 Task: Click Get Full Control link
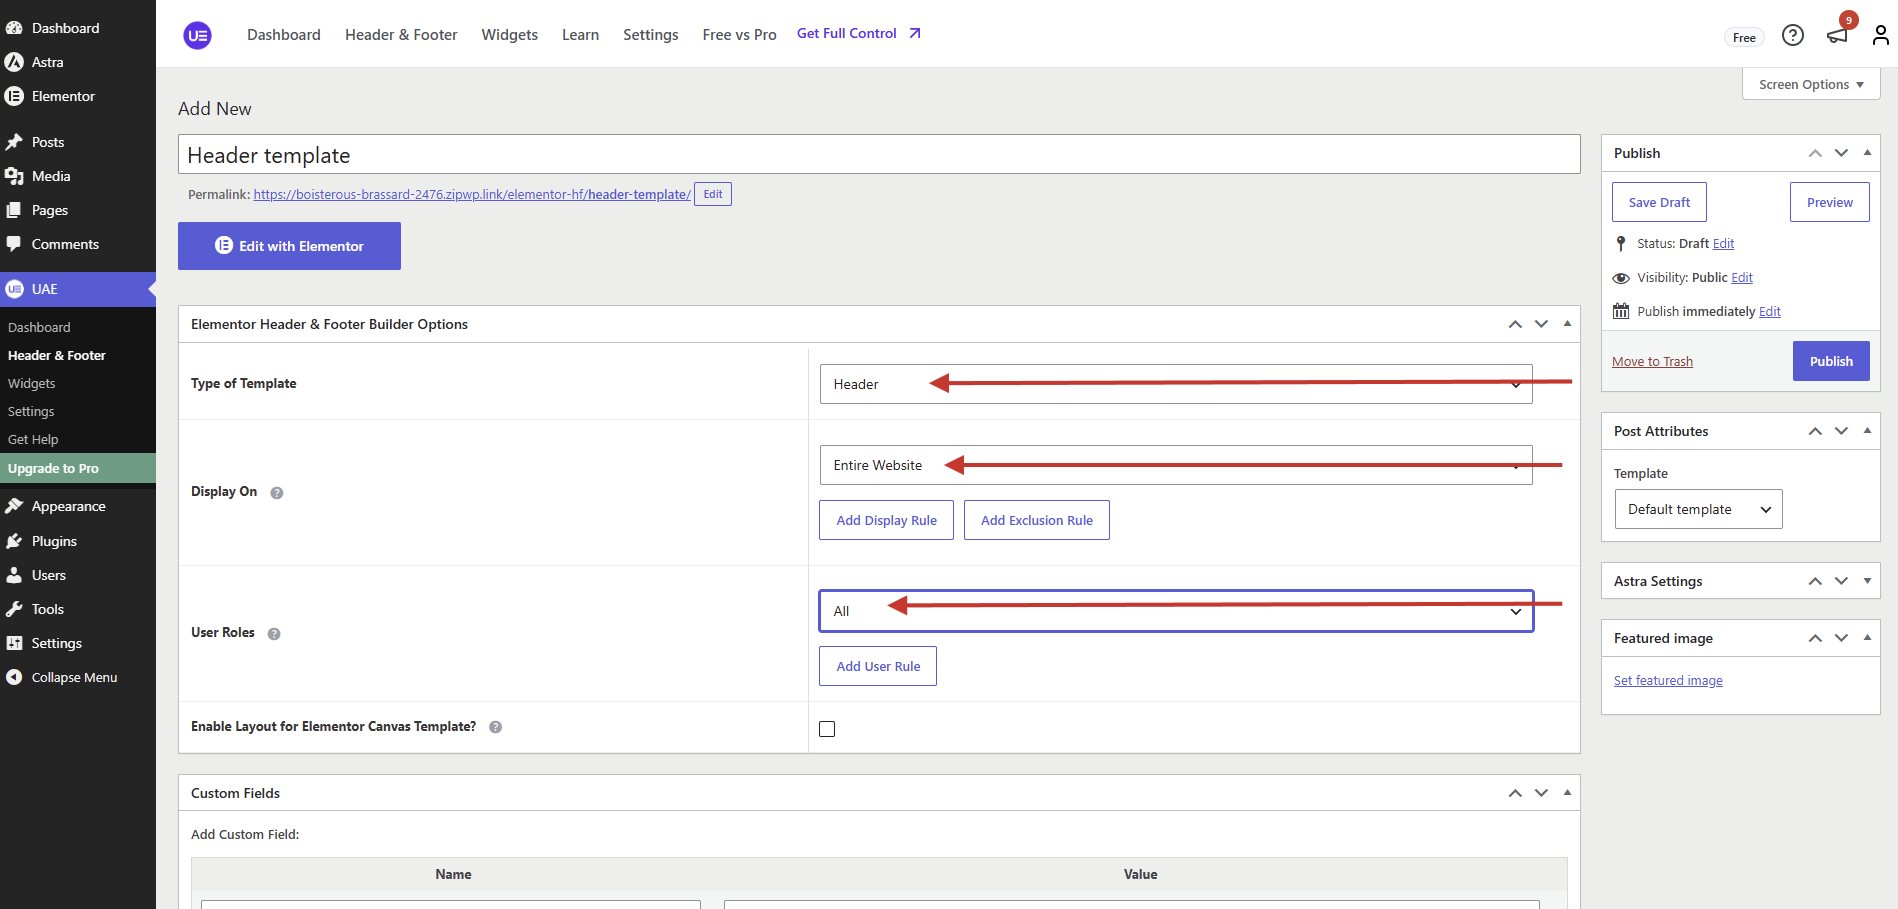859,34
